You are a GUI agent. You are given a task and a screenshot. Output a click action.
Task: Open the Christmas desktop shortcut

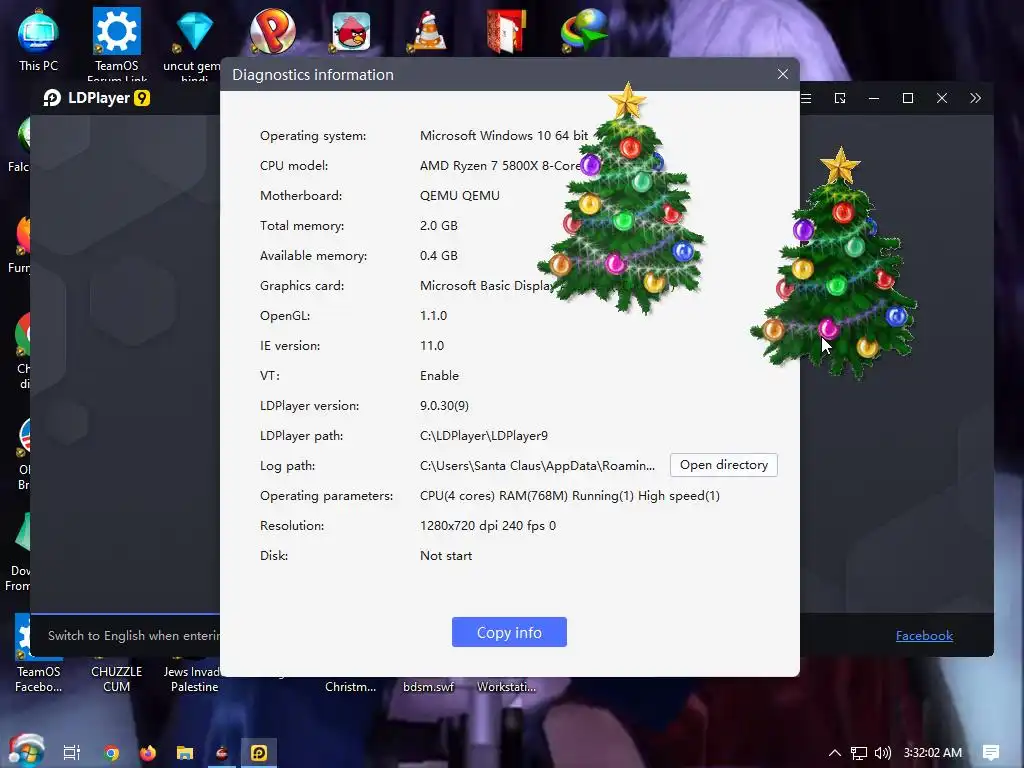coord(351,686)
